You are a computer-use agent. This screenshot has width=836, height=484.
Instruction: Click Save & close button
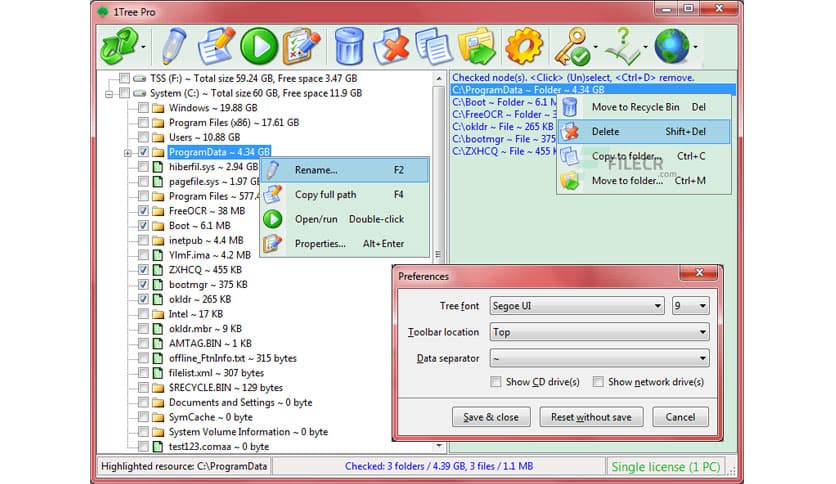pos(491,417)
